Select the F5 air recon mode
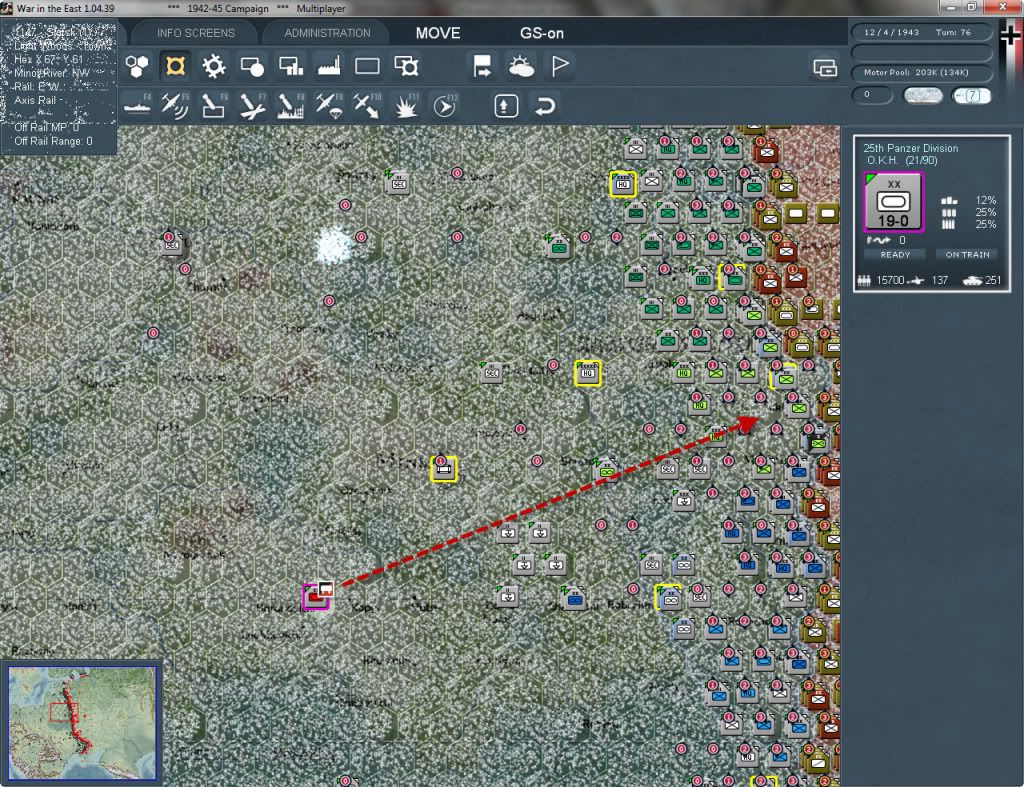Image resolution: width=1024 pixels, height=787 pixels. (176, 105)
